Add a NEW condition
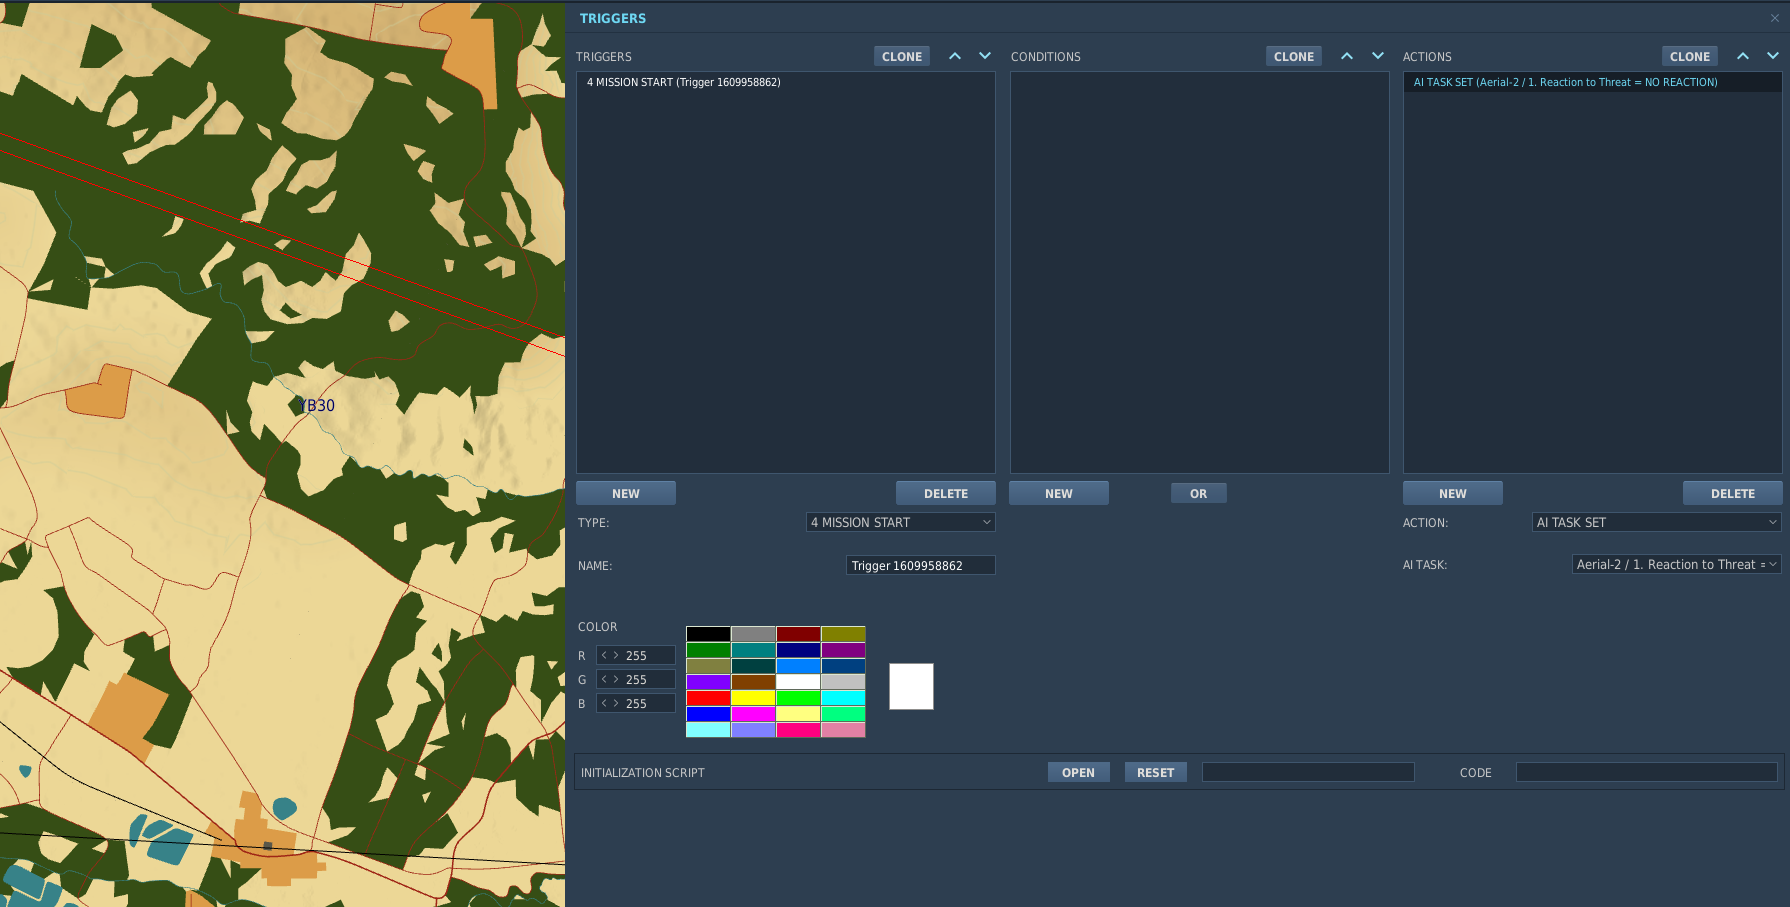This screenshot has height=907, width=1790. pos(1059,493)
